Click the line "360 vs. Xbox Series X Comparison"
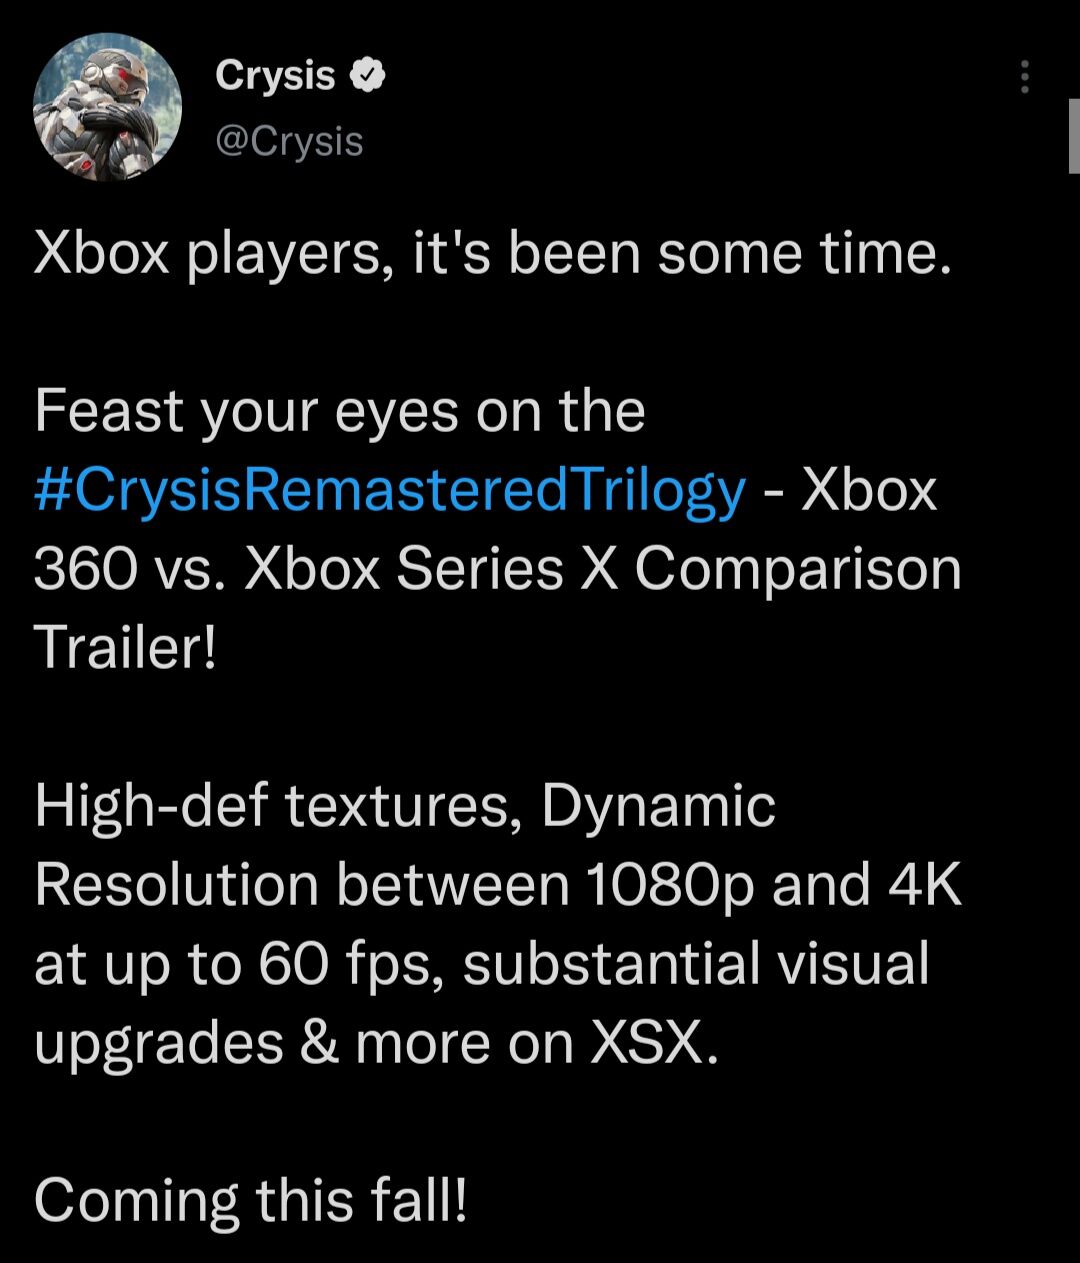The height and width of the screenshot is (1263, 1080). 497,569
